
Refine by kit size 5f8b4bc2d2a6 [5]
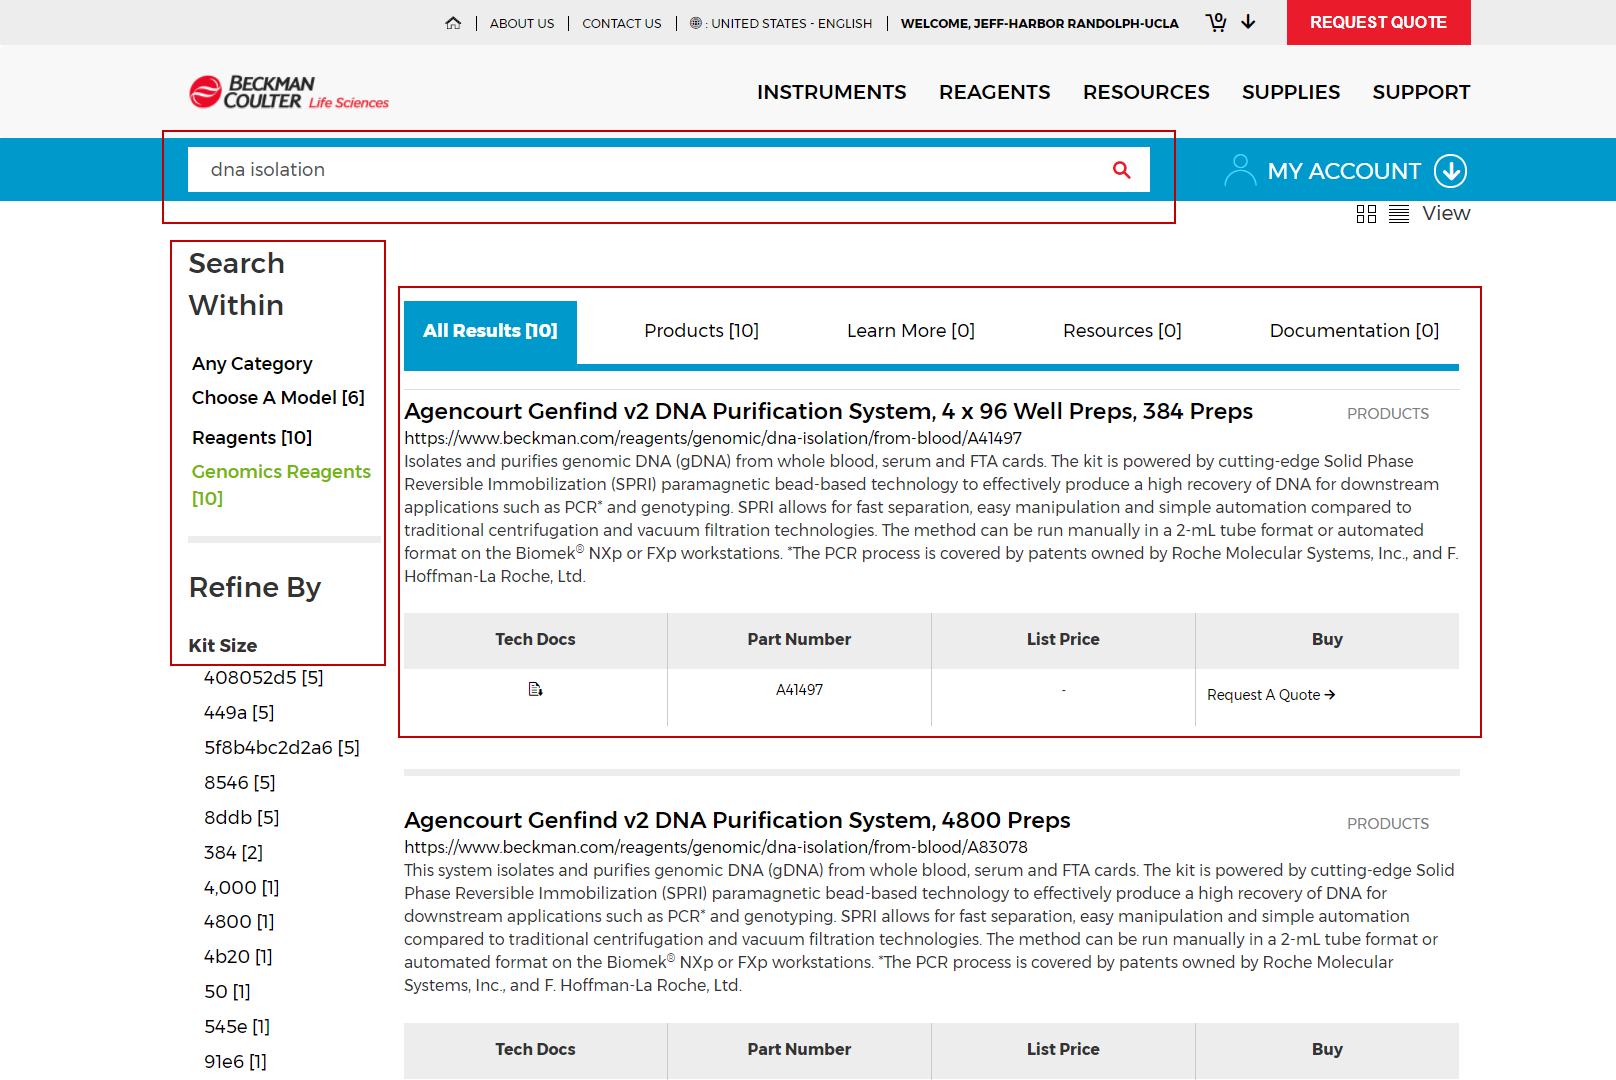coord(282,748)
